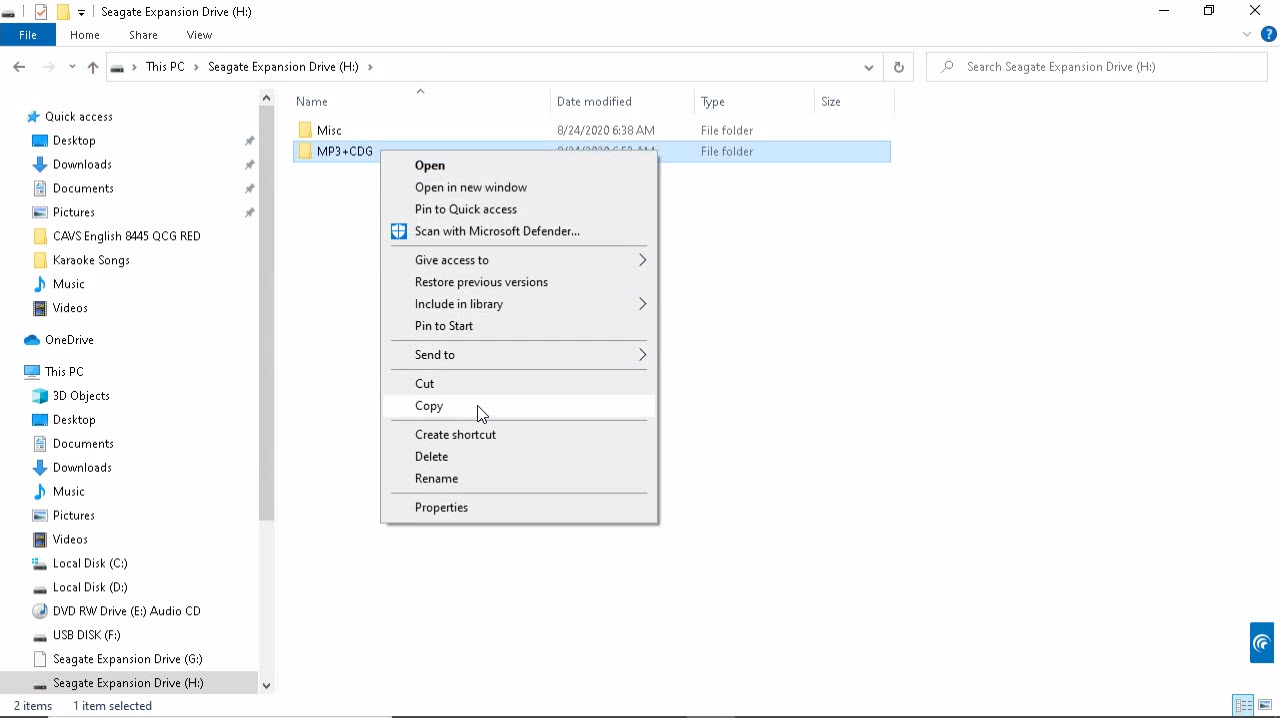Open DVD RW Drive (E:) Audio CD
Screen dimensions: 1280x718
pos(126,612)
